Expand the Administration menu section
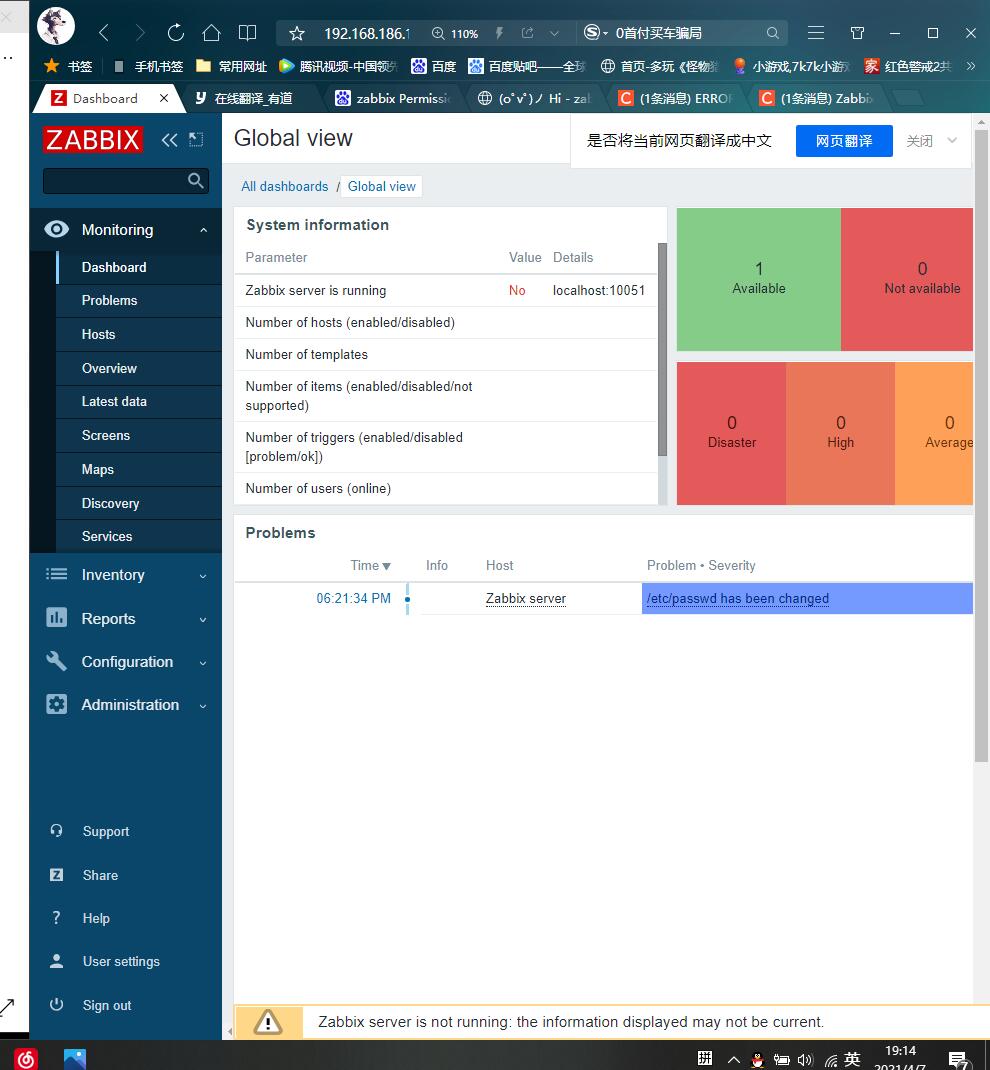 click(x=203, y=705)
